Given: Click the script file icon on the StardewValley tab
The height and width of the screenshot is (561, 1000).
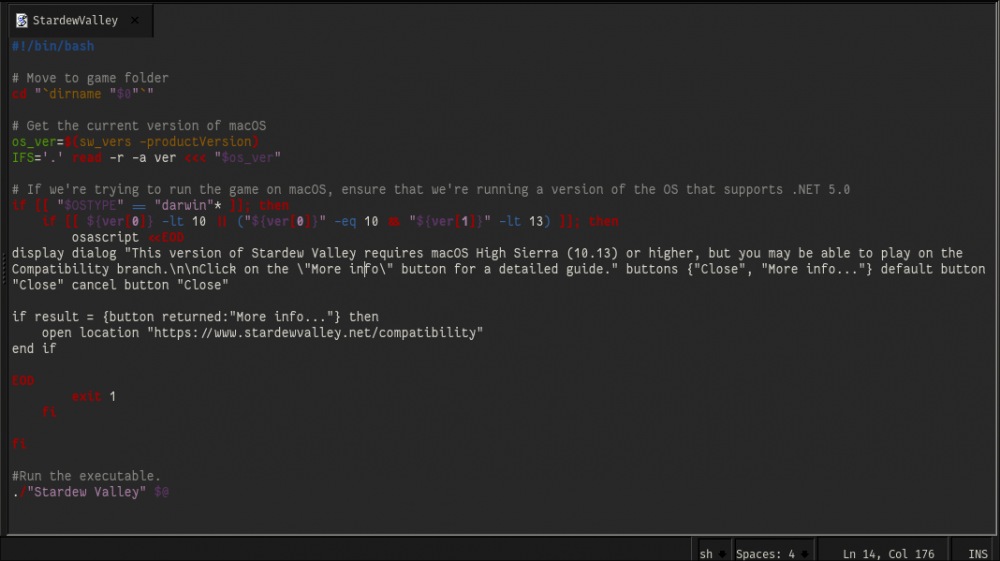Looking at the screenshot, I should 21,20.
